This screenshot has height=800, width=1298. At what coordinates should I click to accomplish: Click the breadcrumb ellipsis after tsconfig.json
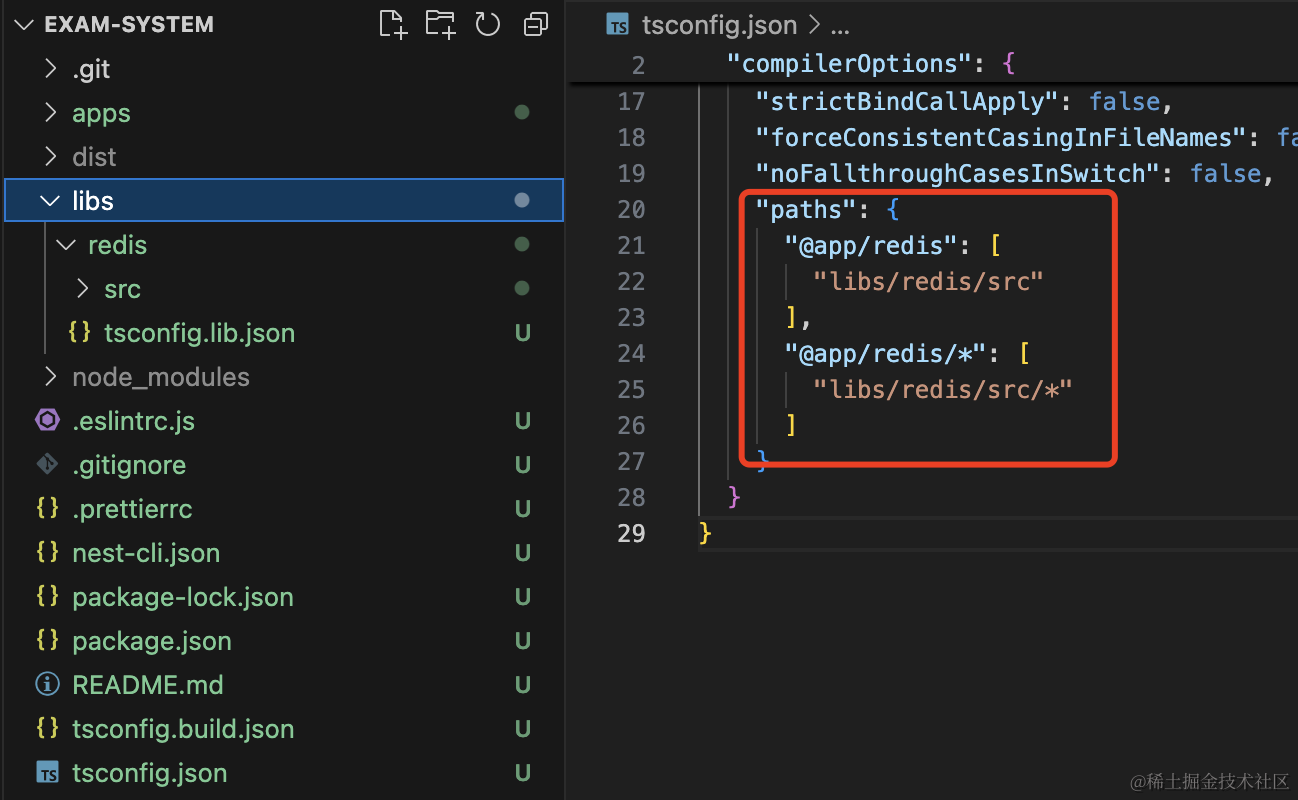point(840,25)
